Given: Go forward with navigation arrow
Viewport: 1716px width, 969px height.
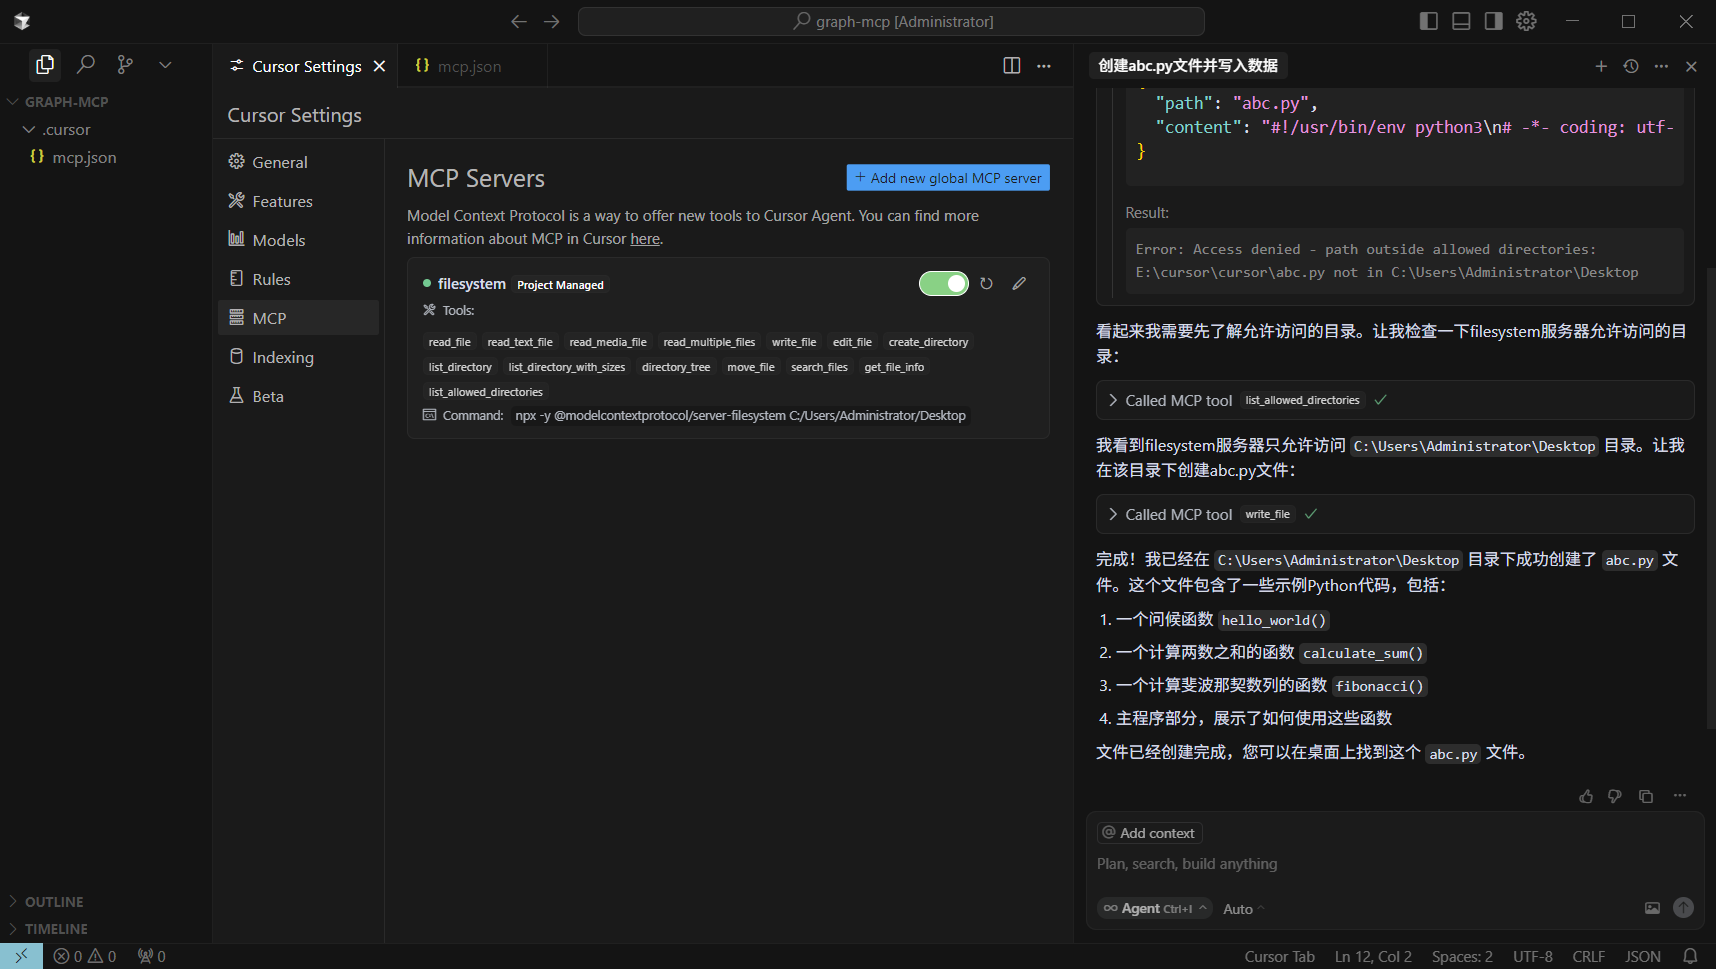Looking at the screenshot, I should (x=552, y=21).
